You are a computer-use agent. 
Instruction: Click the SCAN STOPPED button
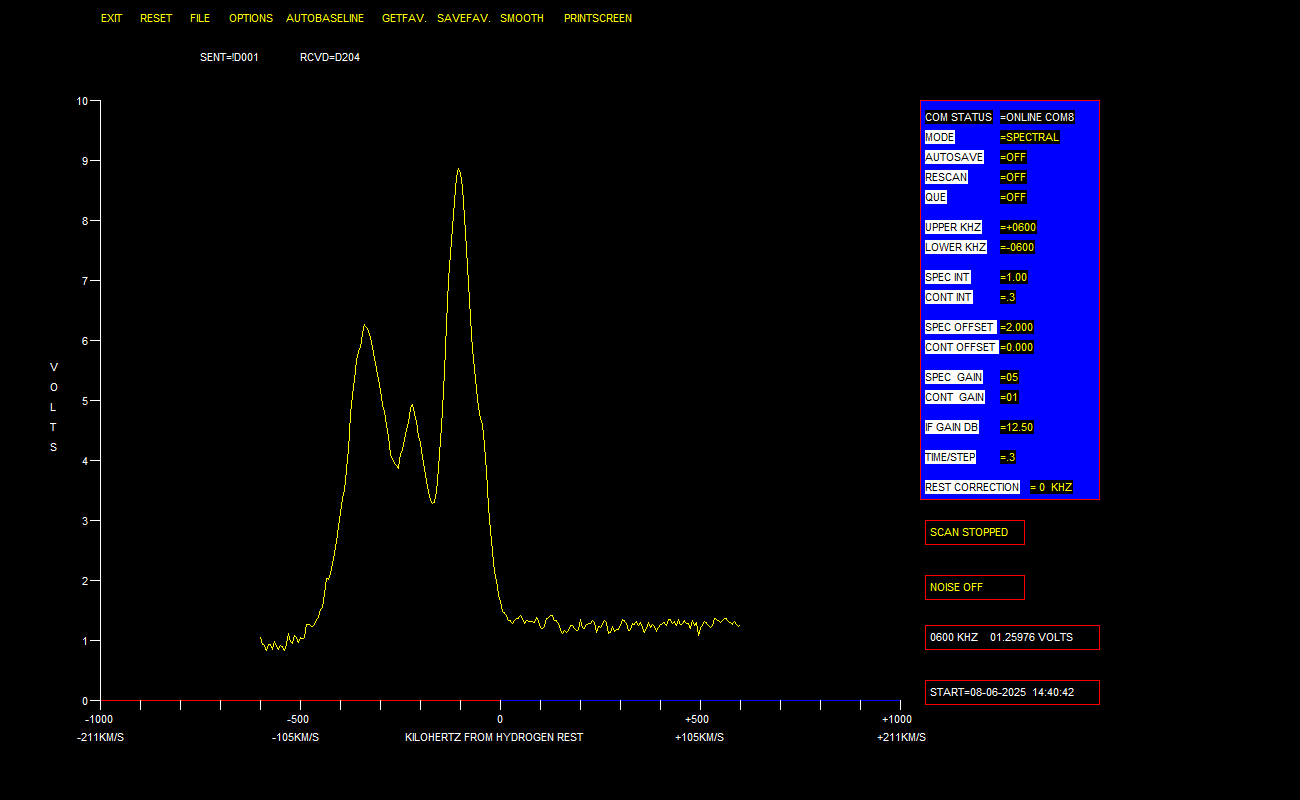[974, 532]
